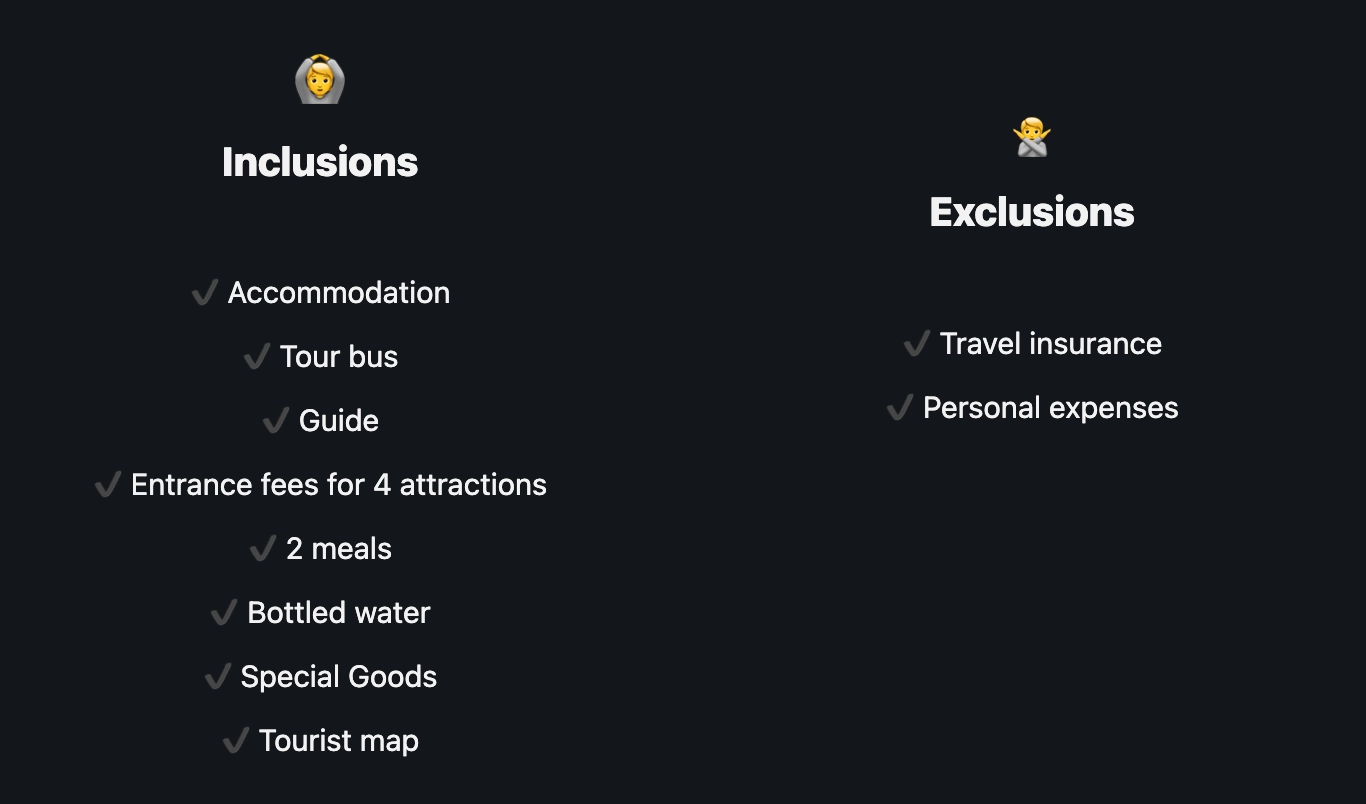Screen dimensions: 1366x804
Task: Click the checkmark beside Travel insurance
Action: tap(917, 344)
